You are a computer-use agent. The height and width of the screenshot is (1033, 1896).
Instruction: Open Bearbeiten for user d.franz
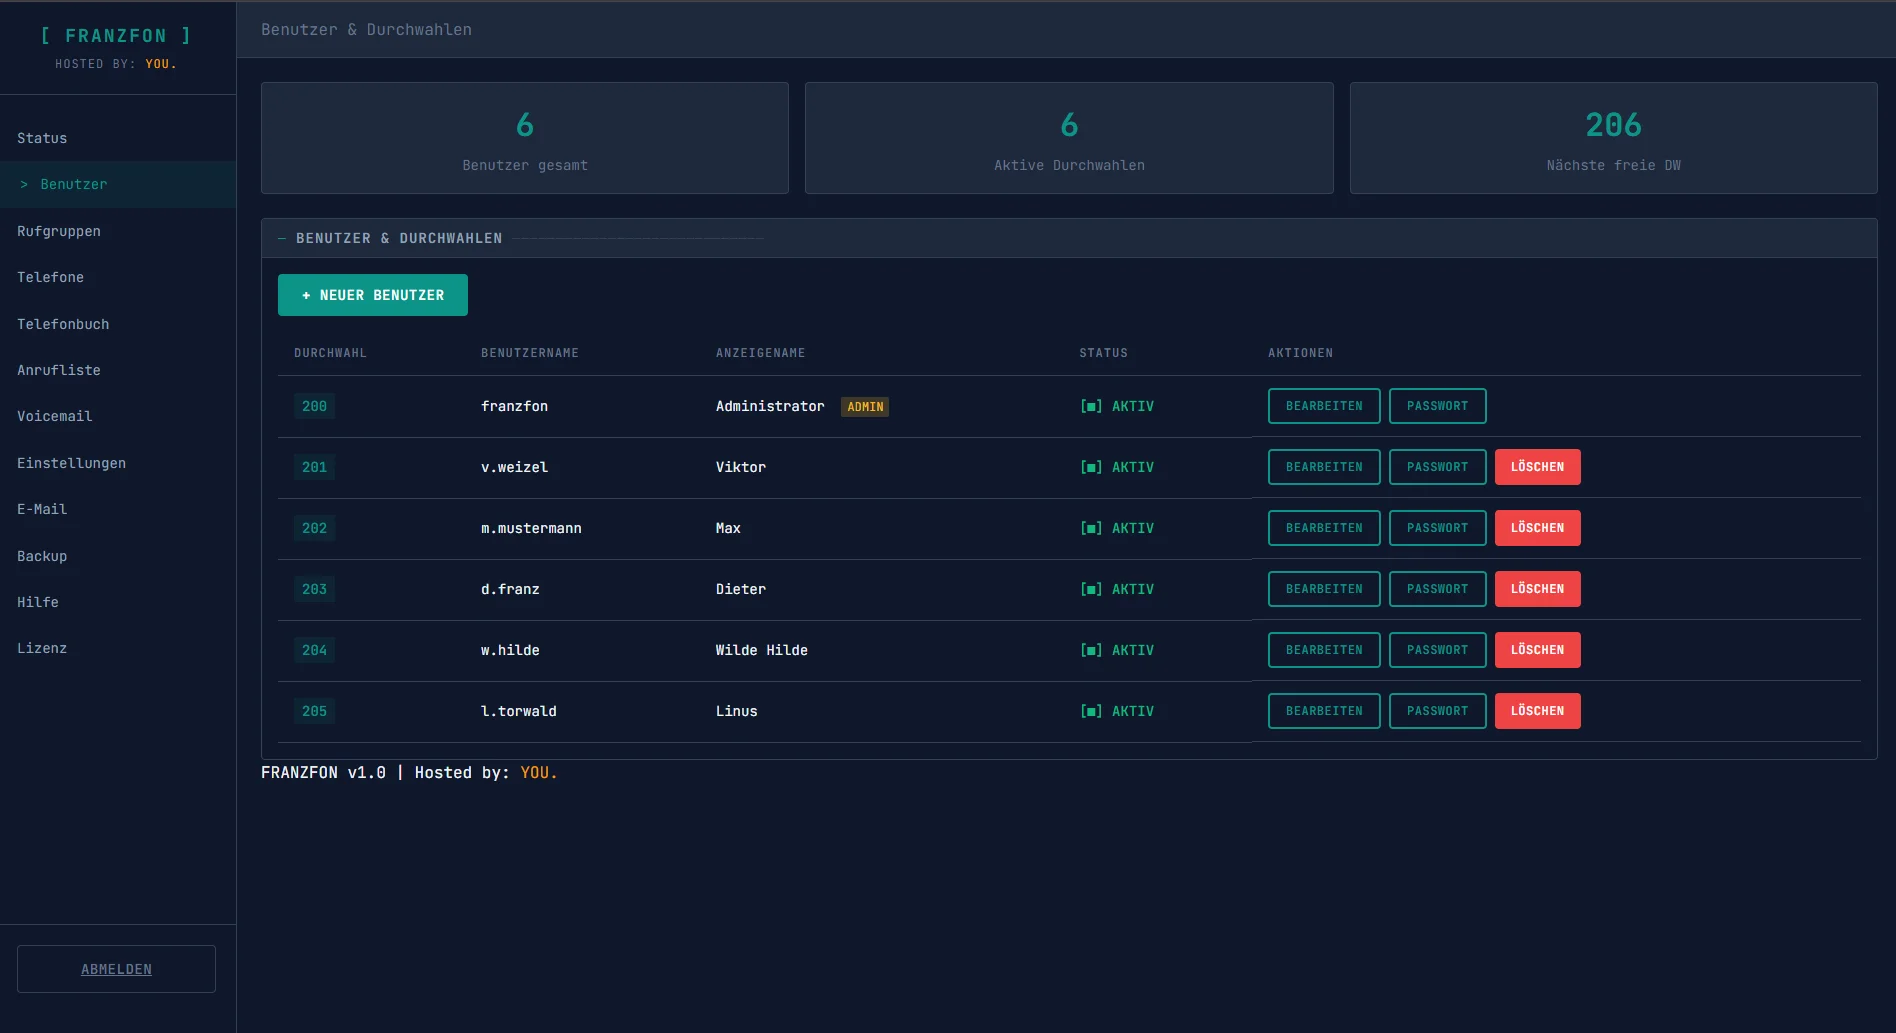click(1323, 589)
